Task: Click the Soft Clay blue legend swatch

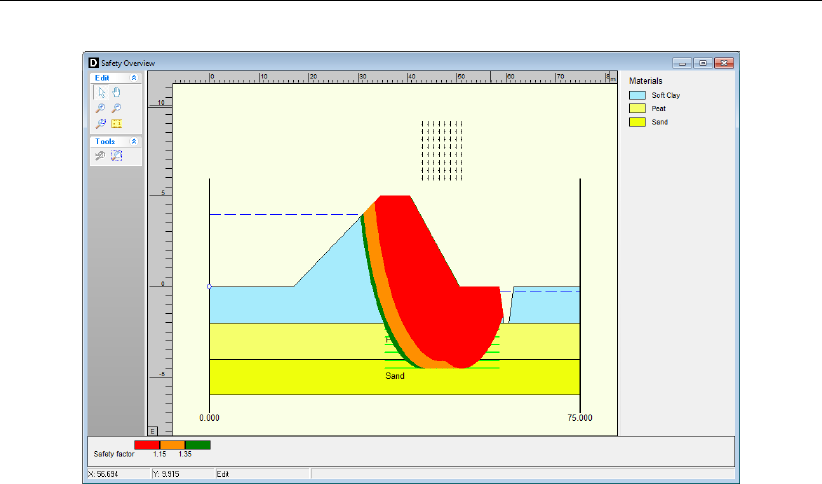Action: (x=637, y=95)
